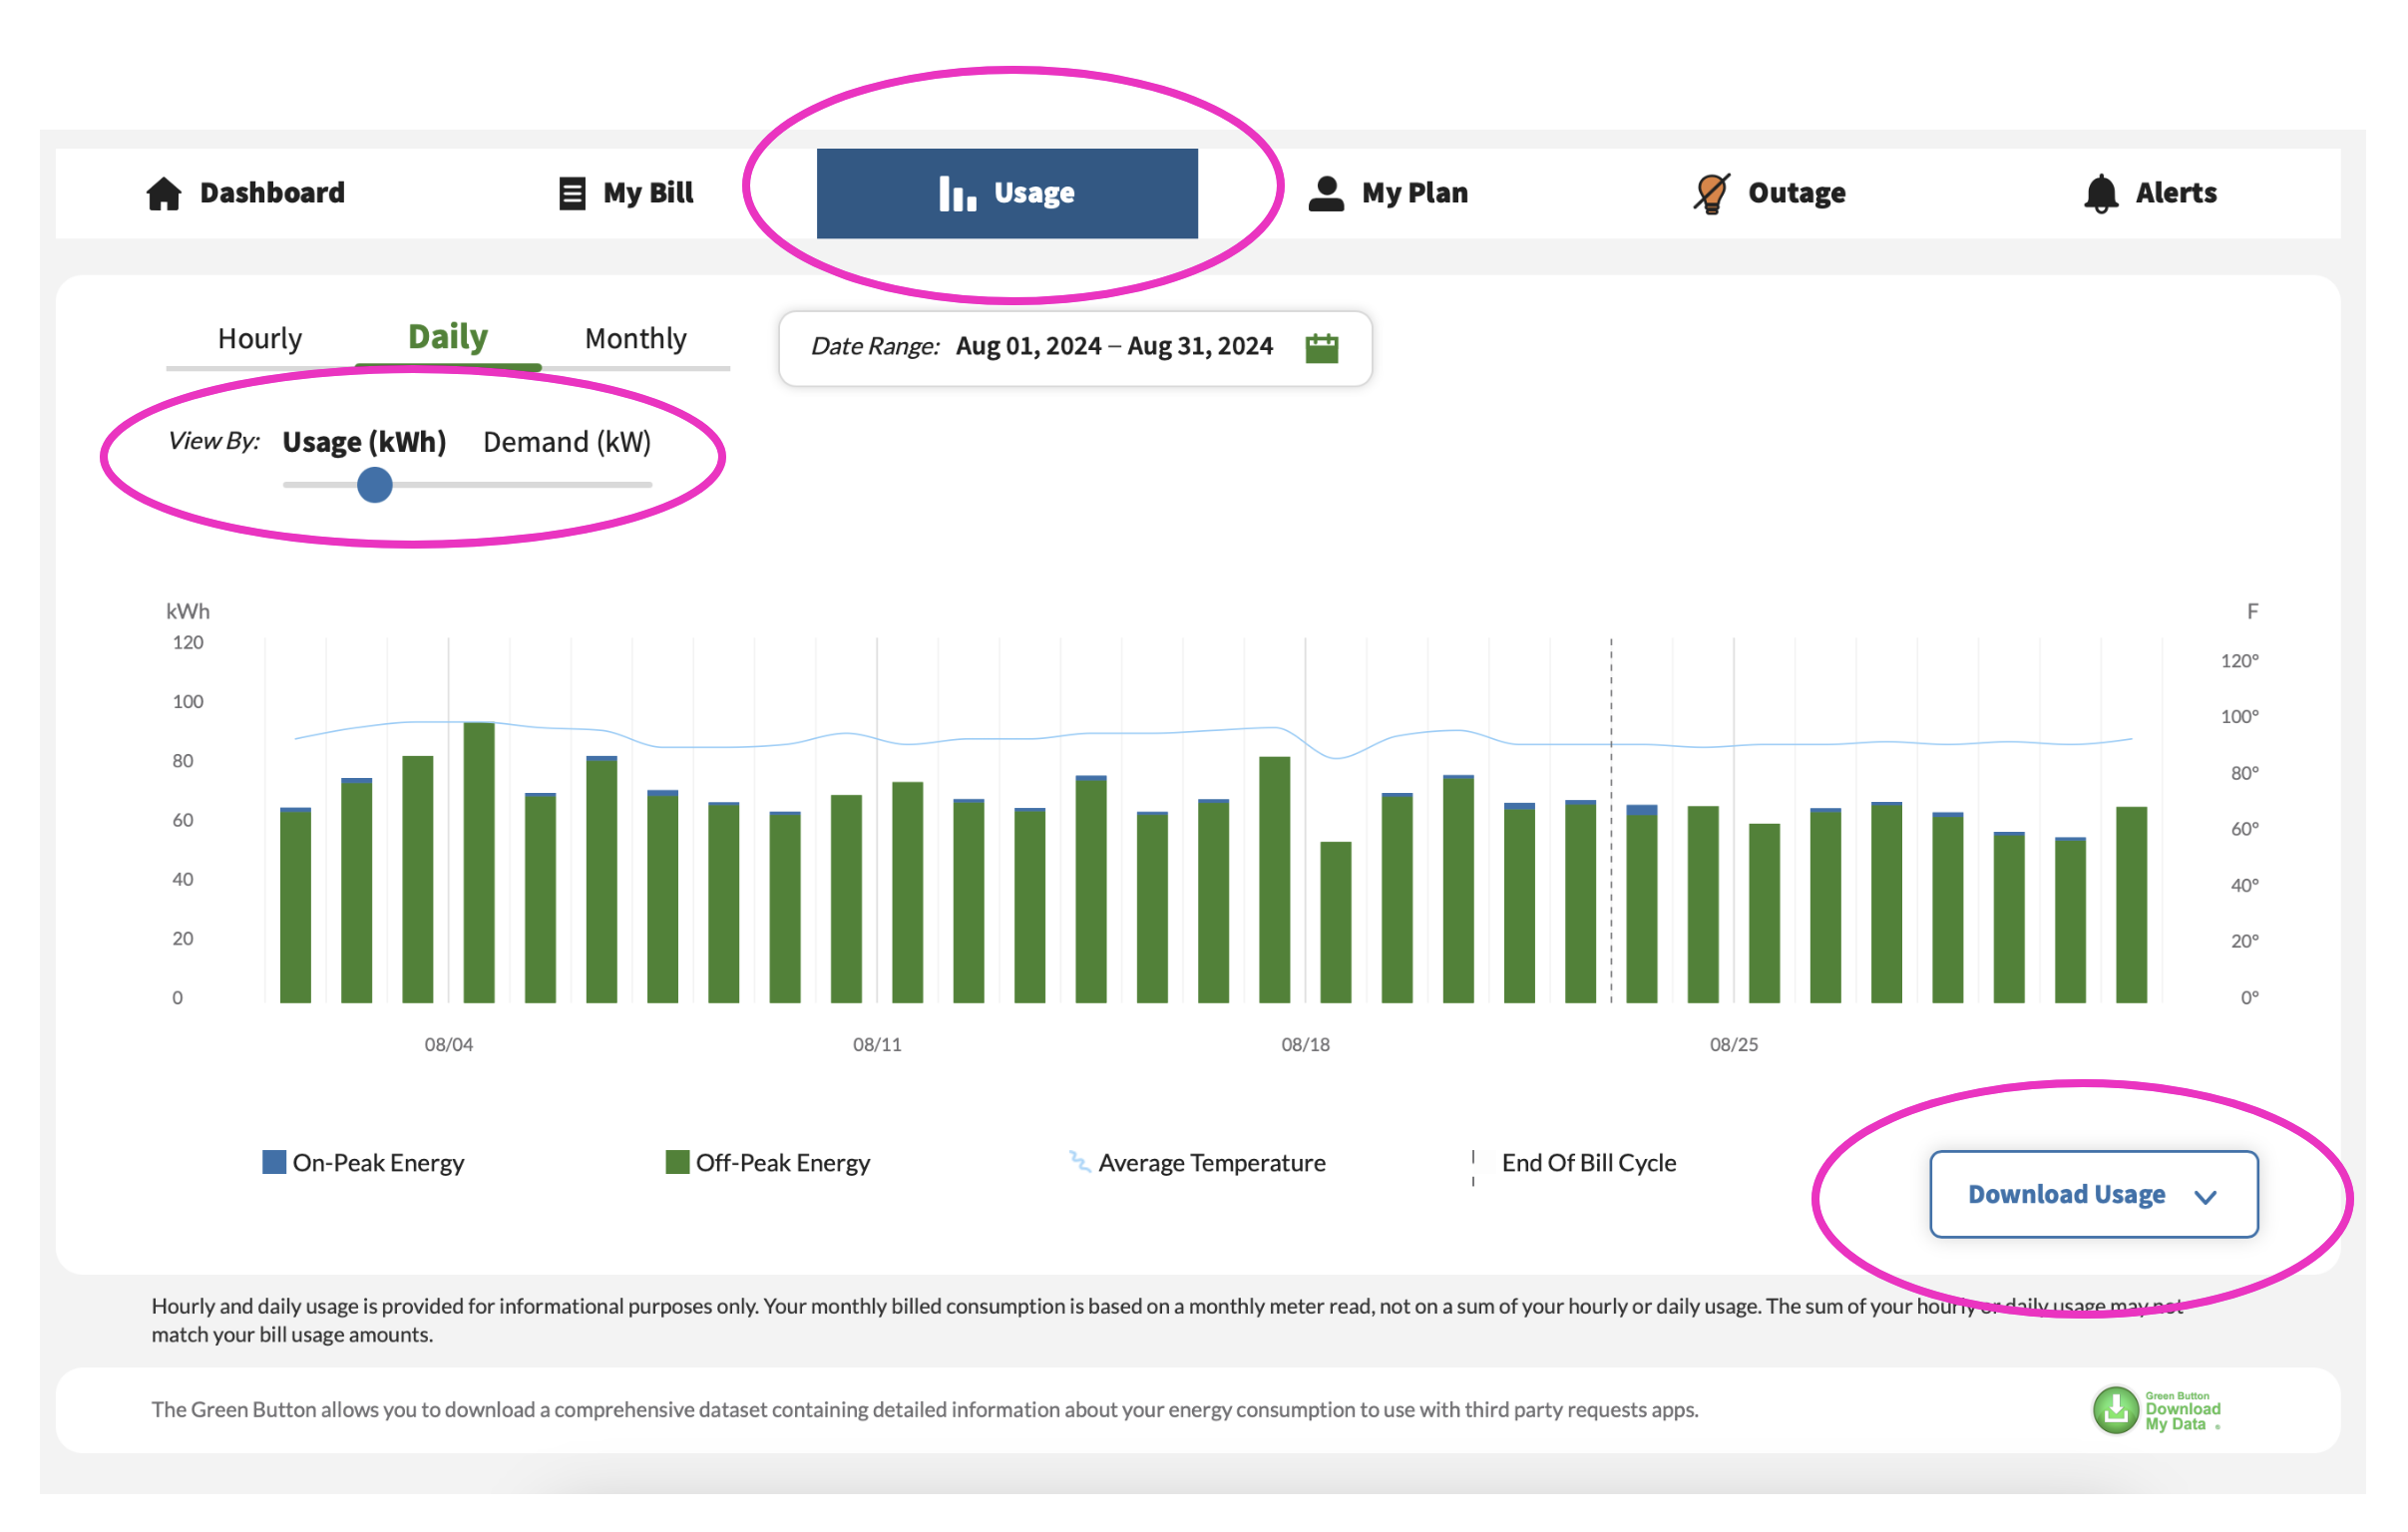2408x1532 pixels.
Task: Click the Alerts bell icon
Action: [x=2101, y=193]
